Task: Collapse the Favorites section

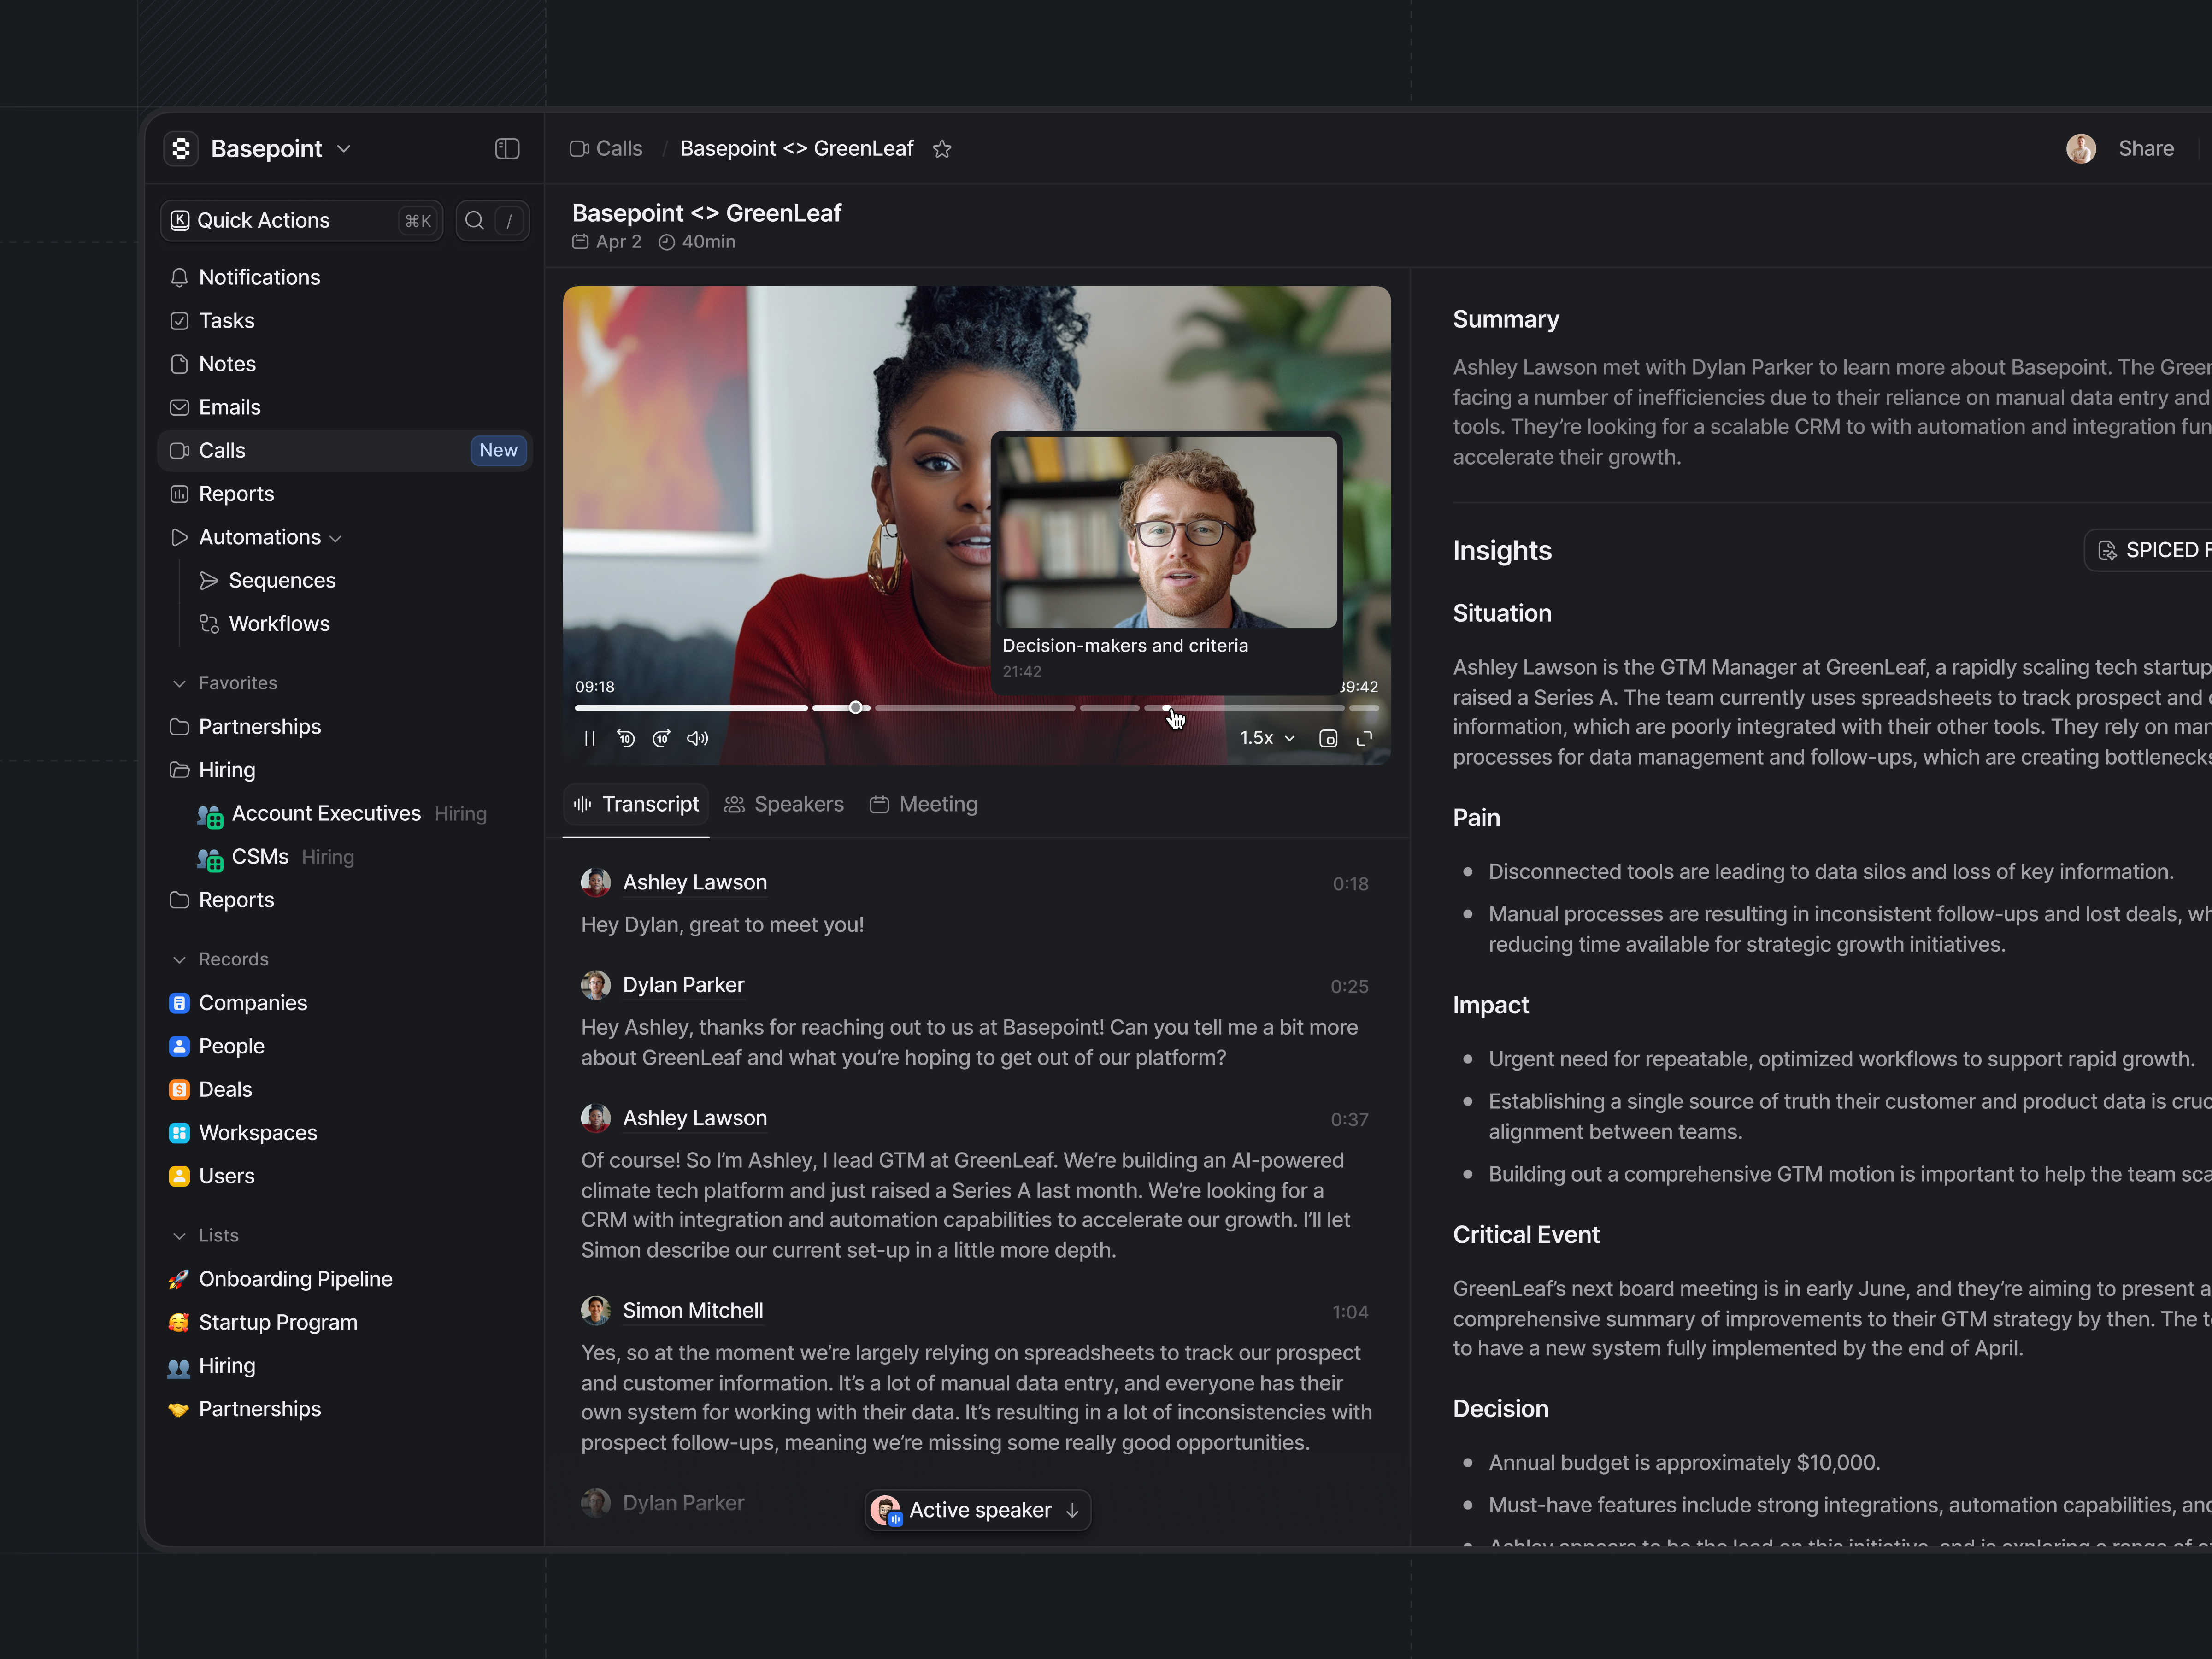Action: coord(179,683)
